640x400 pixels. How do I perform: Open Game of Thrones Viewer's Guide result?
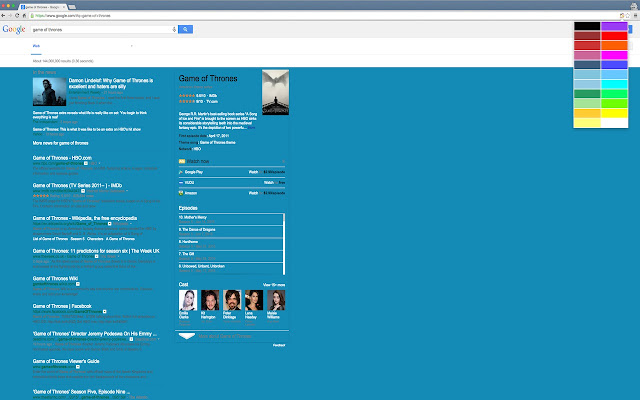pos(66,361)
